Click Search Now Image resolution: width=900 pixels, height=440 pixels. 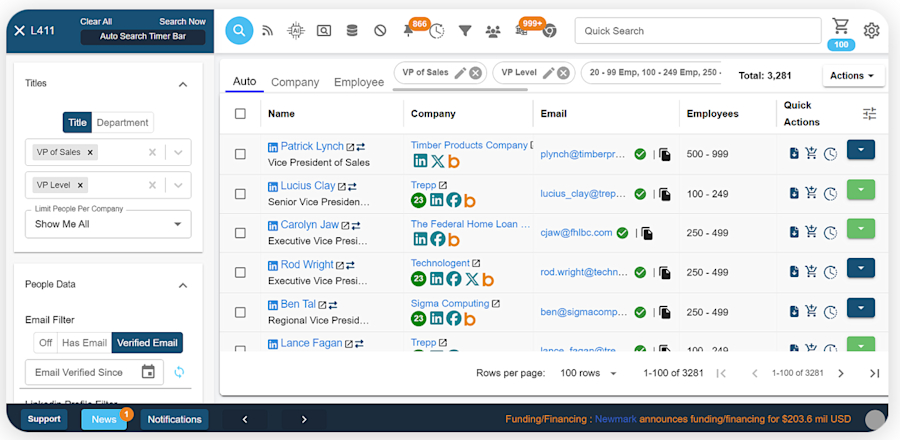(182, 21)
